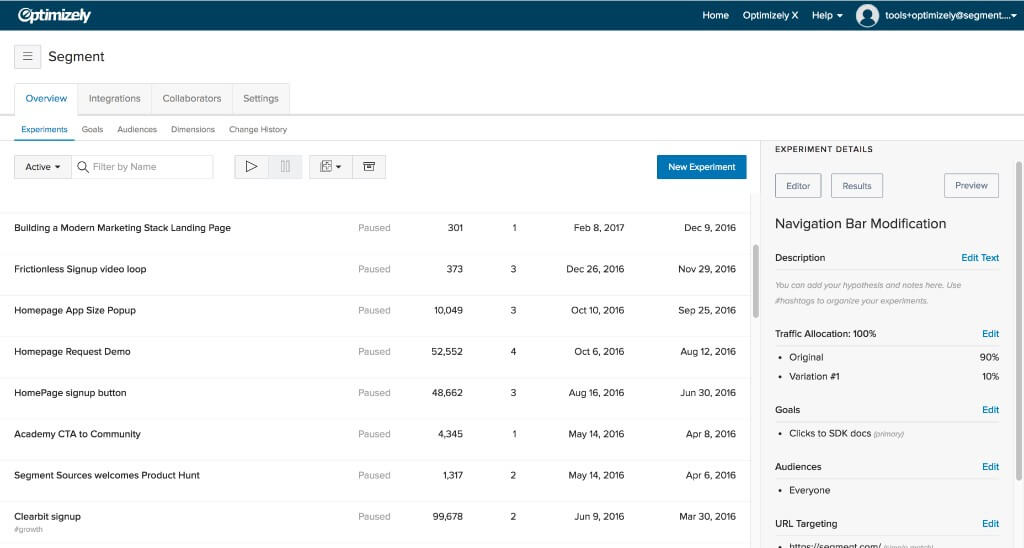This screenshot has width=1024, height=548.
Task: Edit the Goals section
Action: click(x=990, y=410)
